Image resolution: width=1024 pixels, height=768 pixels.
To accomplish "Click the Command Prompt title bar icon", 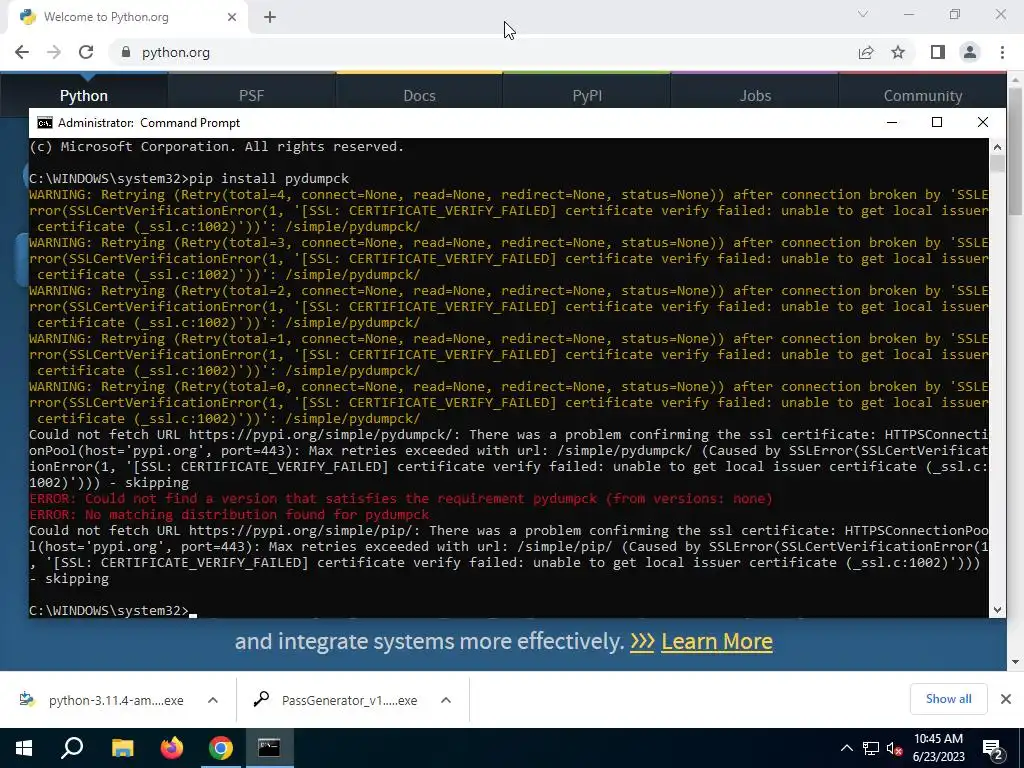I will point(44,123).
